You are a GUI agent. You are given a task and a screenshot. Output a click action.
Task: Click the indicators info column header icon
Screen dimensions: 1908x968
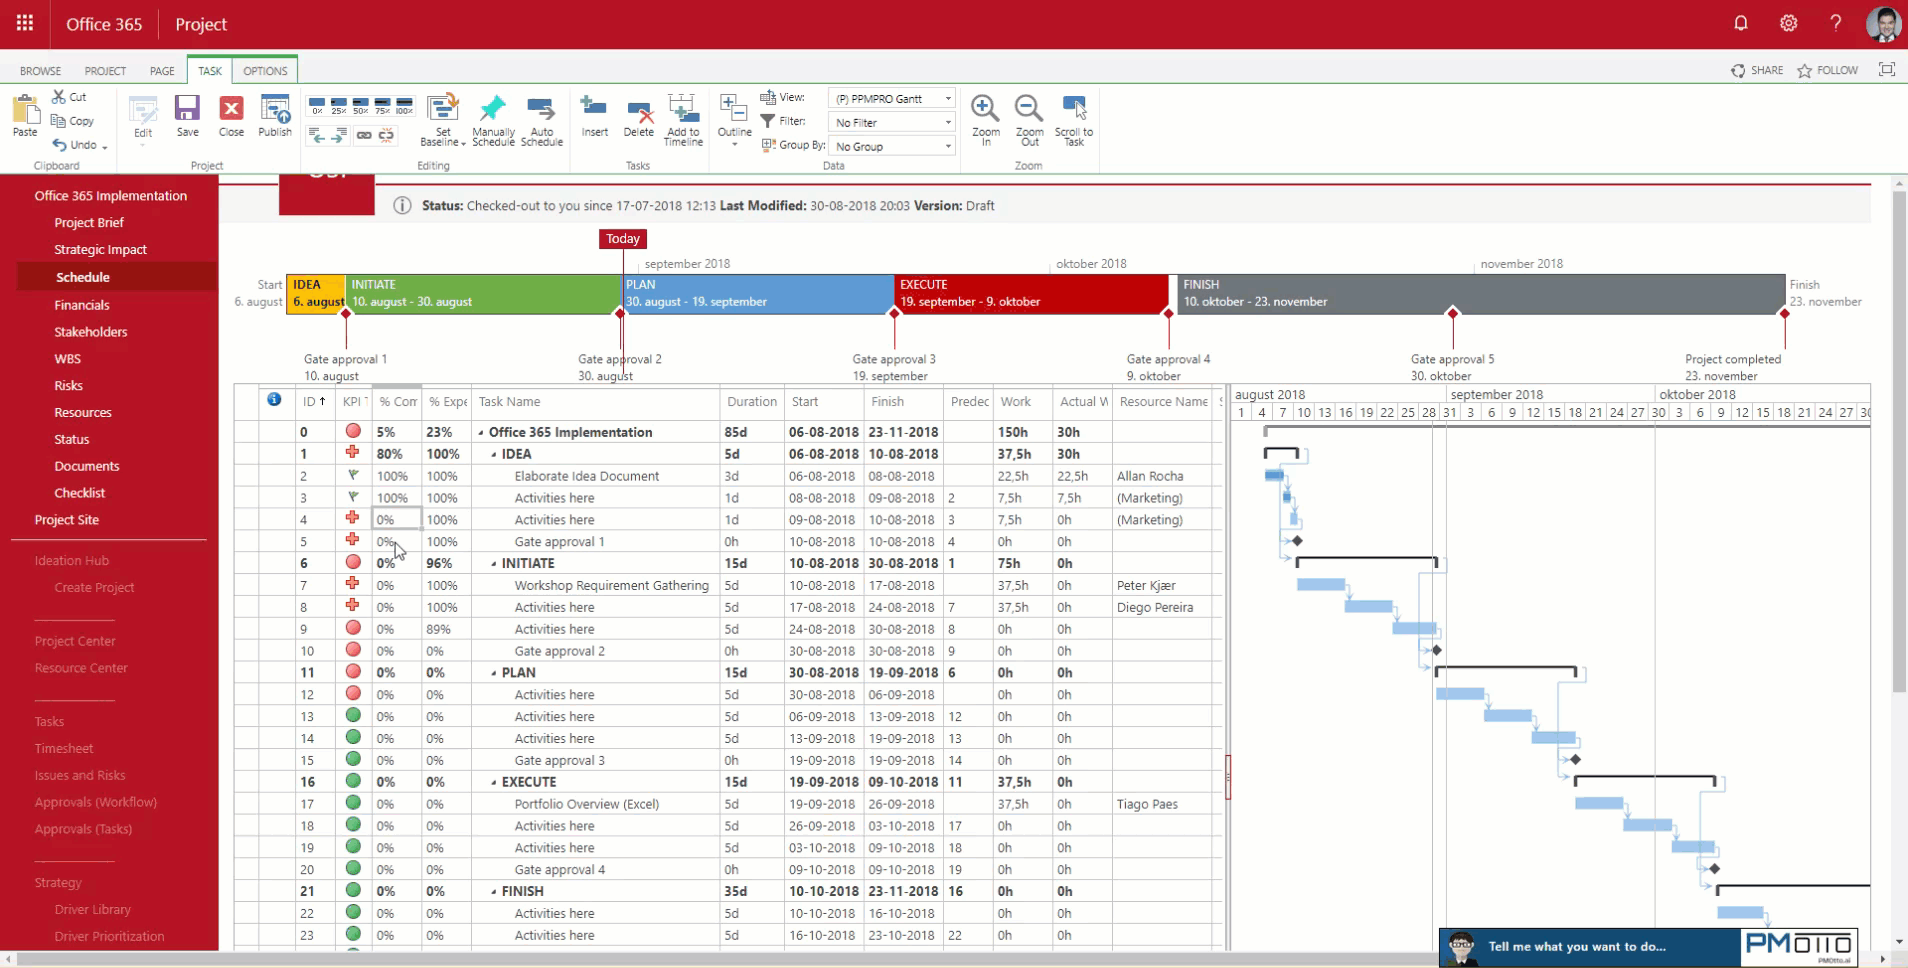click(274, 400)
